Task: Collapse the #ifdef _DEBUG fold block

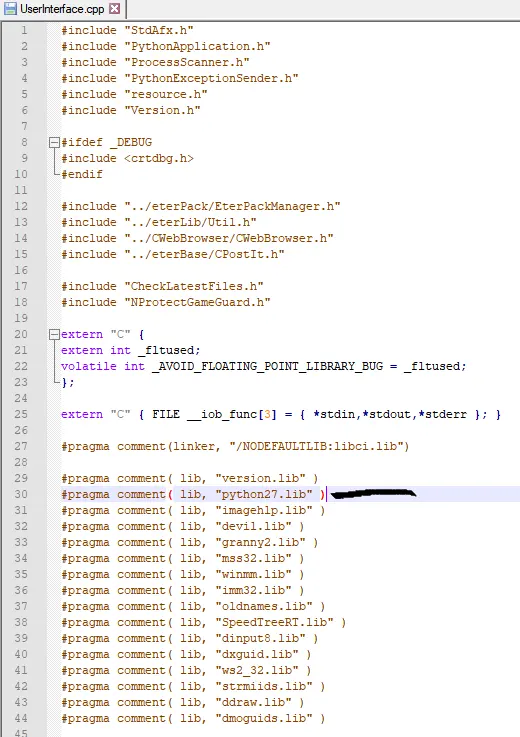Action: (x=55, y=142)
